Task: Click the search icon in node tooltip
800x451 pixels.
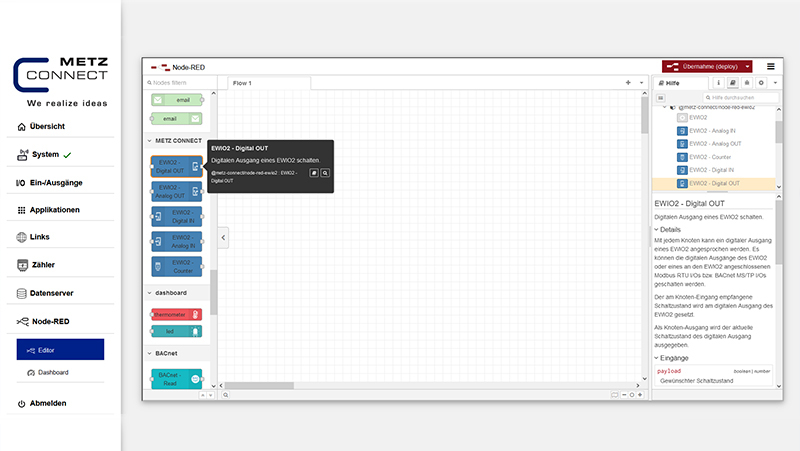Action: 325,173
